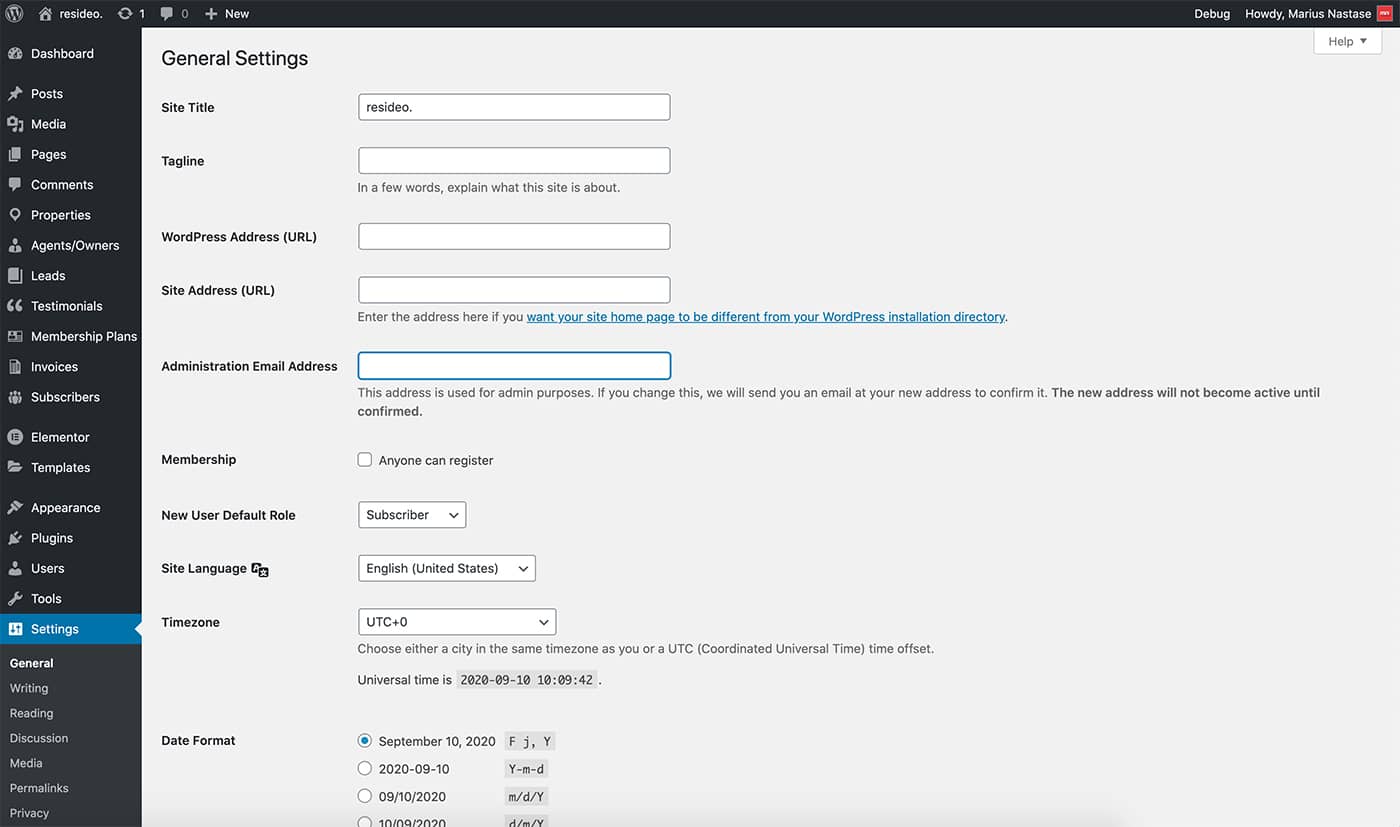Open the Timezone UTC+0 dropdown

[456, 622]
